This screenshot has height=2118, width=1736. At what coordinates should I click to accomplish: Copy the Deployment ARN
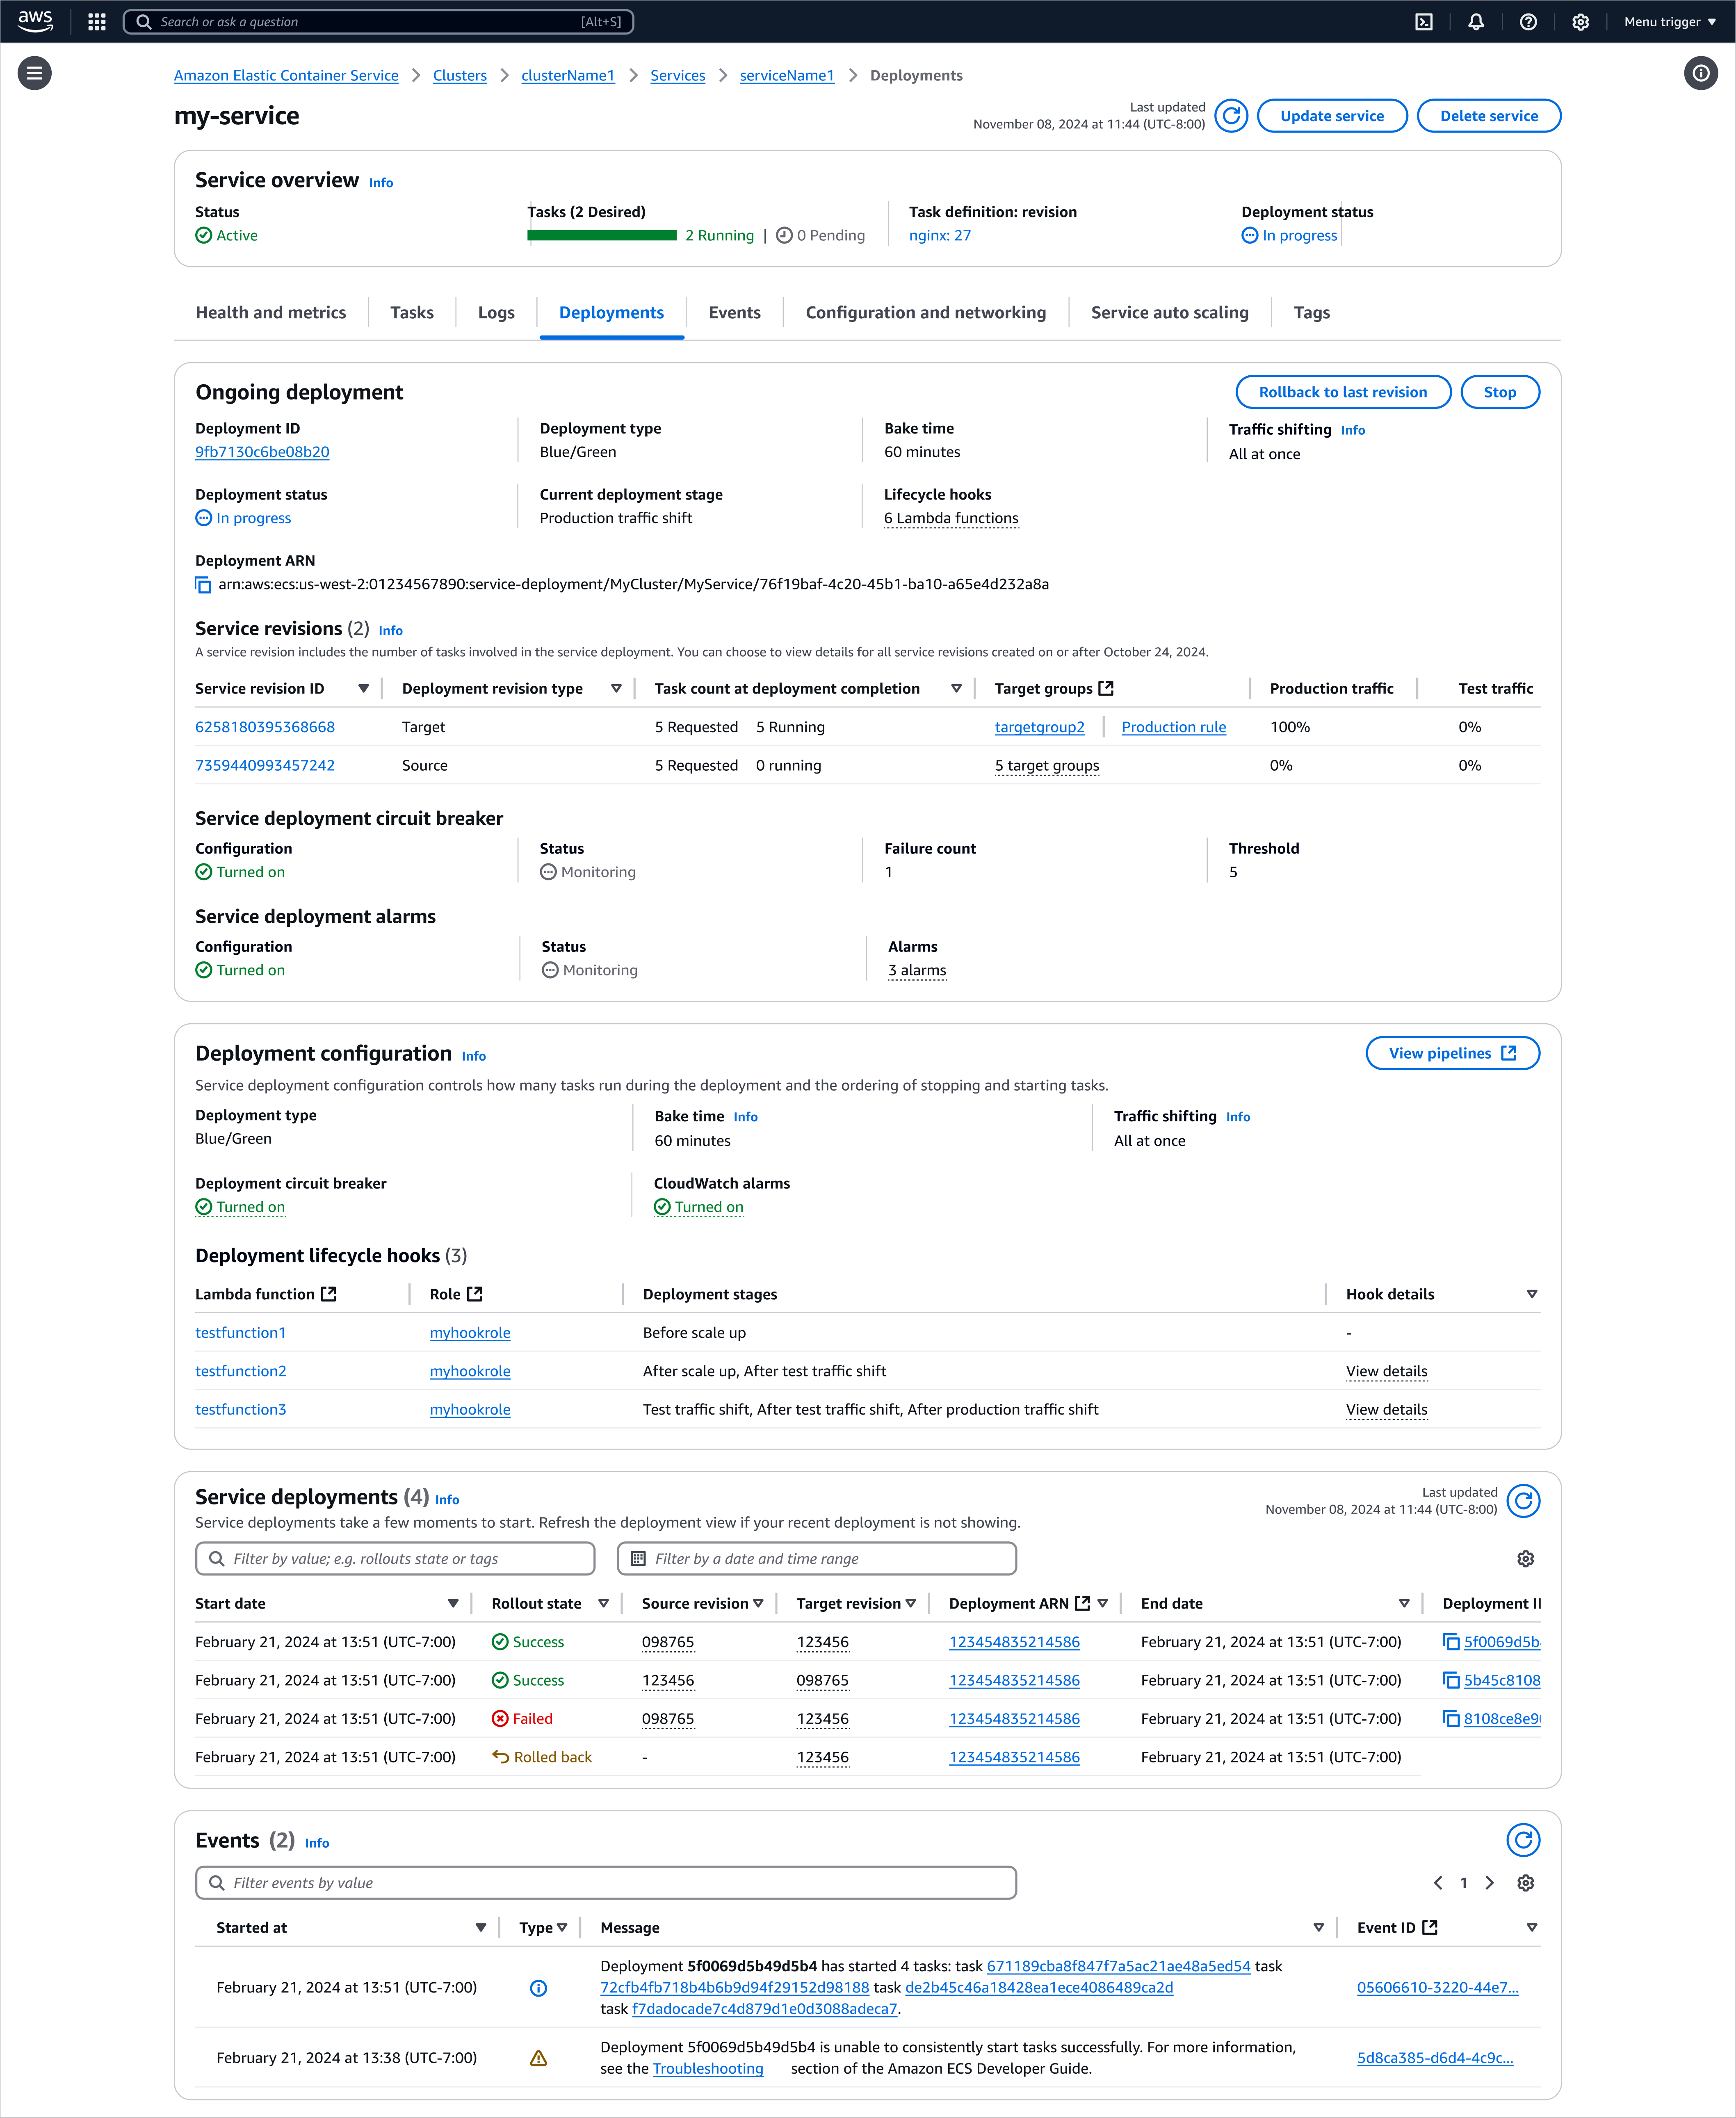(x=203, y=585)
